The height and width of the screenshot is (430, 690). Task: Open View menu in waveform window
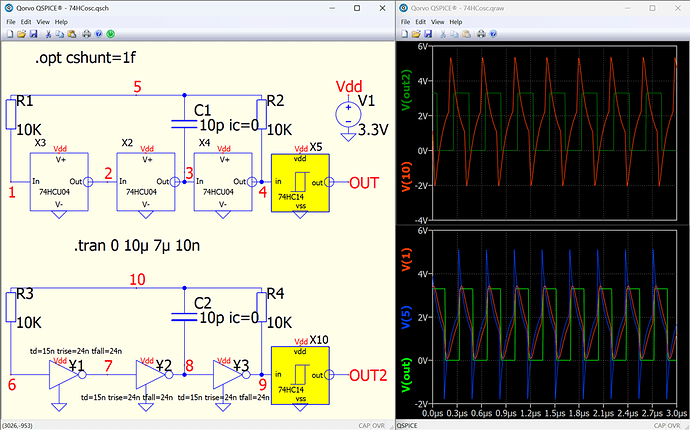point(437,22)
